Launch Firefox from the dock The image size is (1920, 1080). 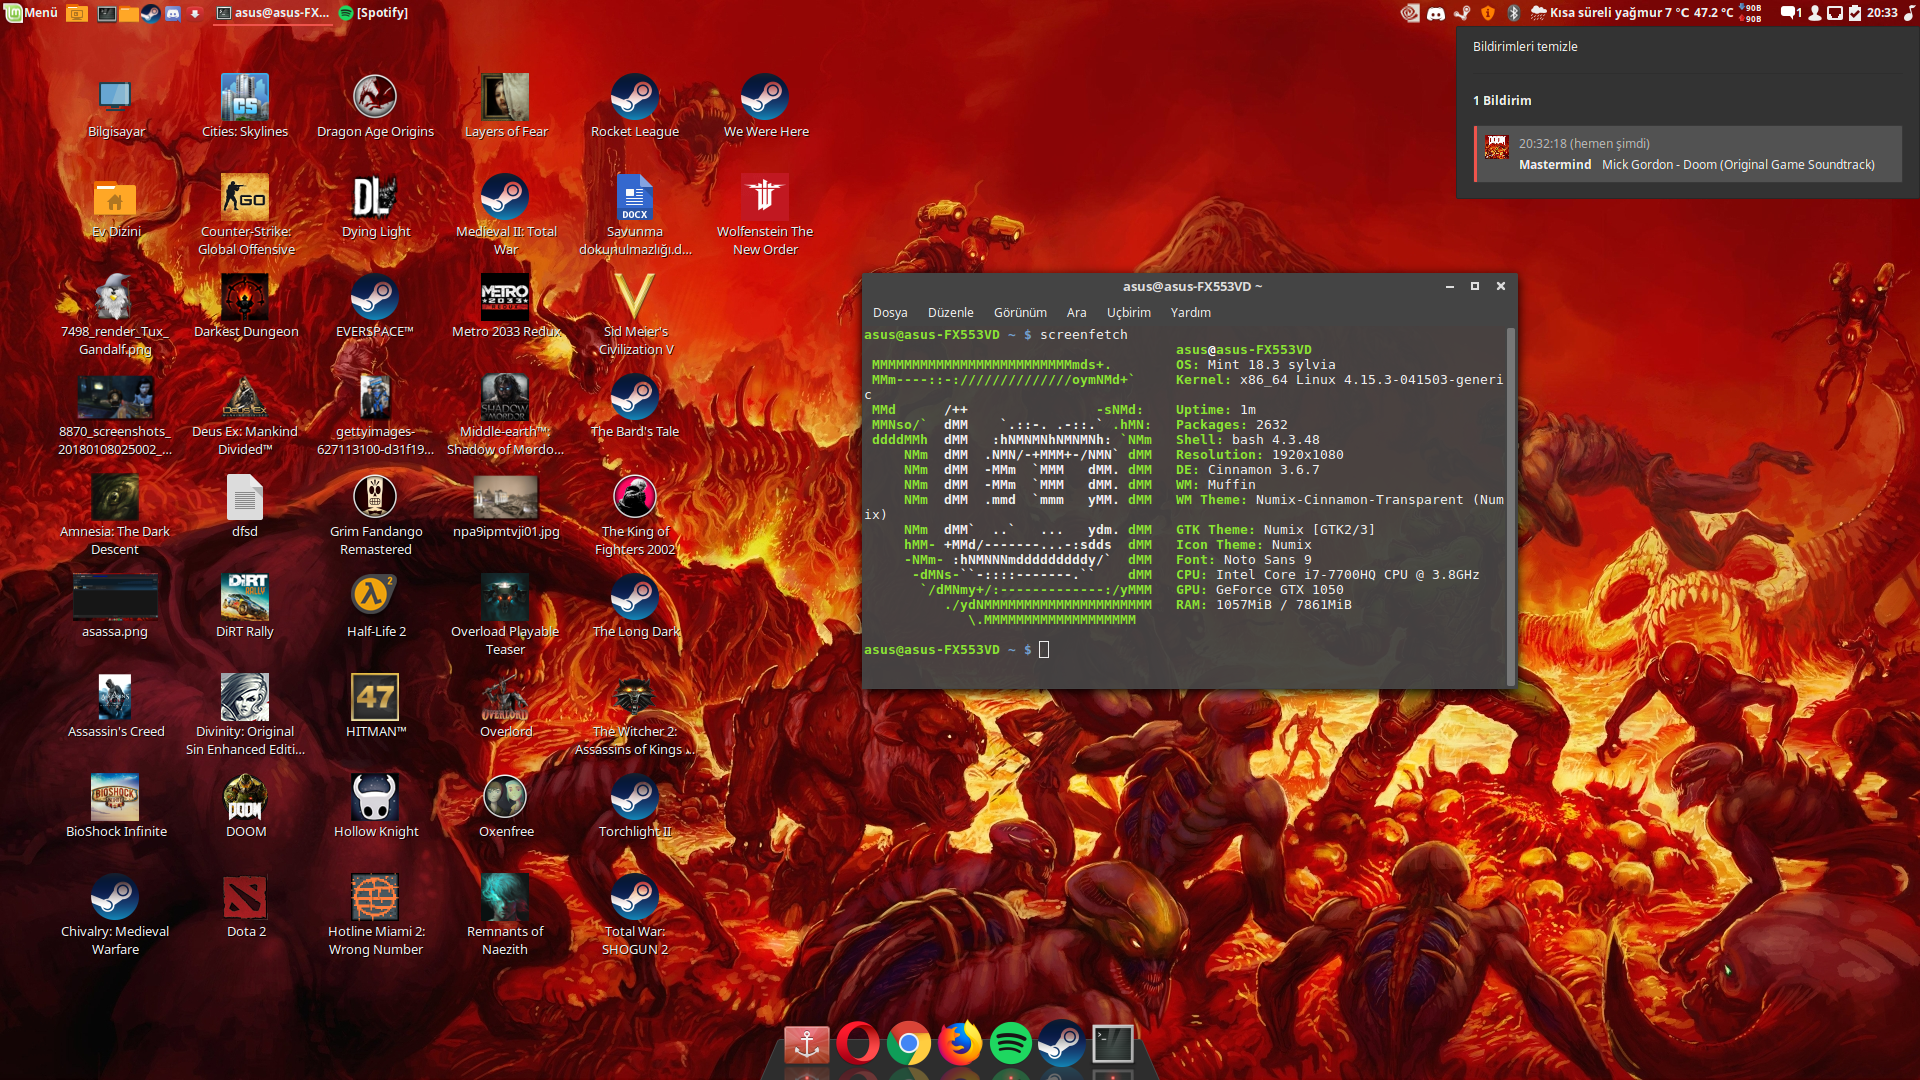[960, 1044]
